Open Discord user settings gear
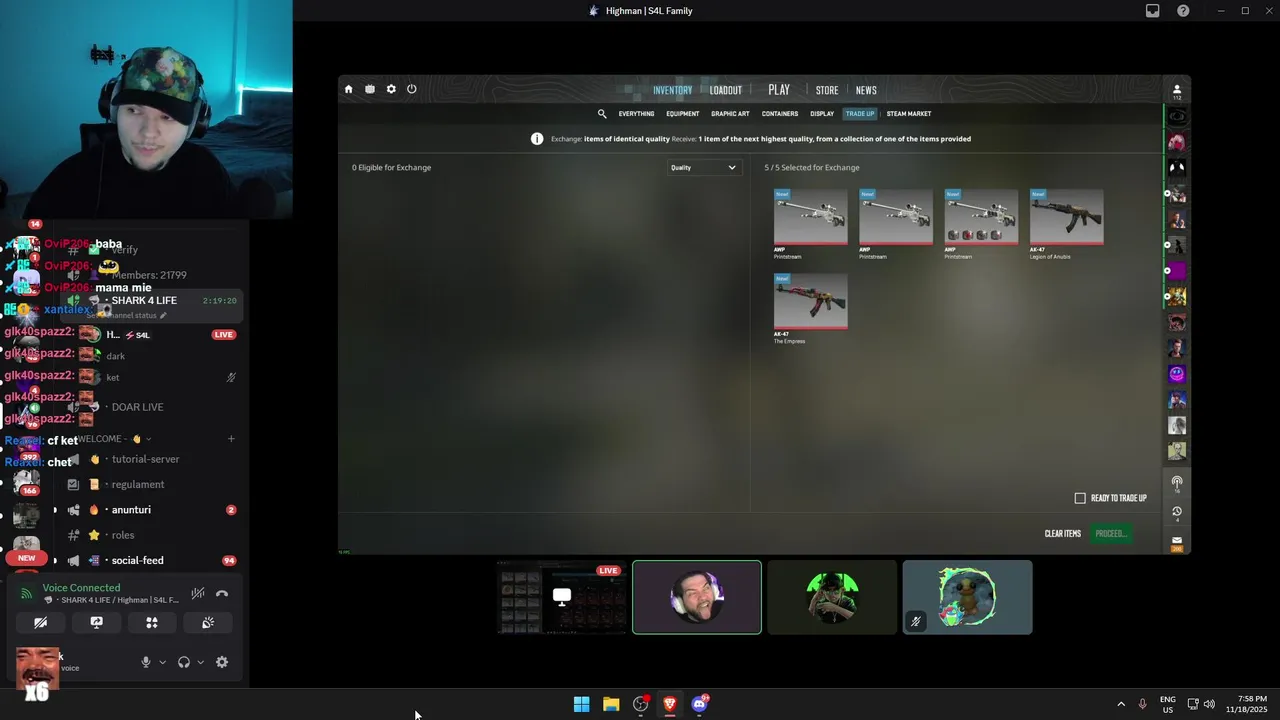 (x=222, y=662)
